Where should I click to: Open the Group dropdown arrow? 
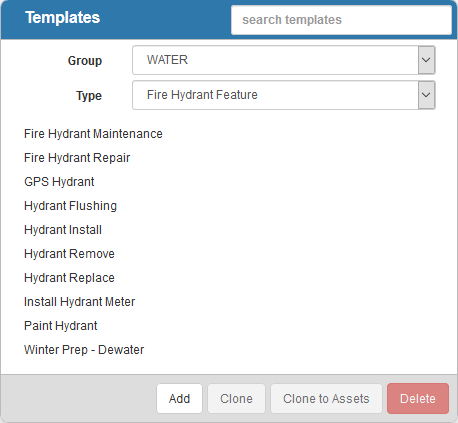coord(426,60)
